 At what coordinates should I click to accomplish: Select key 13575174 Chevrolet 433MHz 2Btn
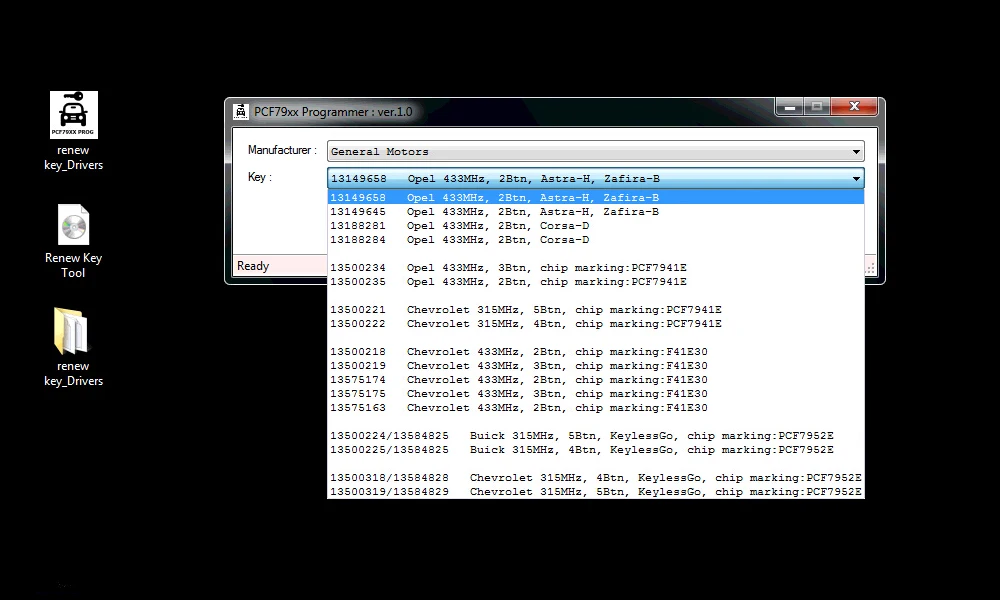[x=596, y=380]
